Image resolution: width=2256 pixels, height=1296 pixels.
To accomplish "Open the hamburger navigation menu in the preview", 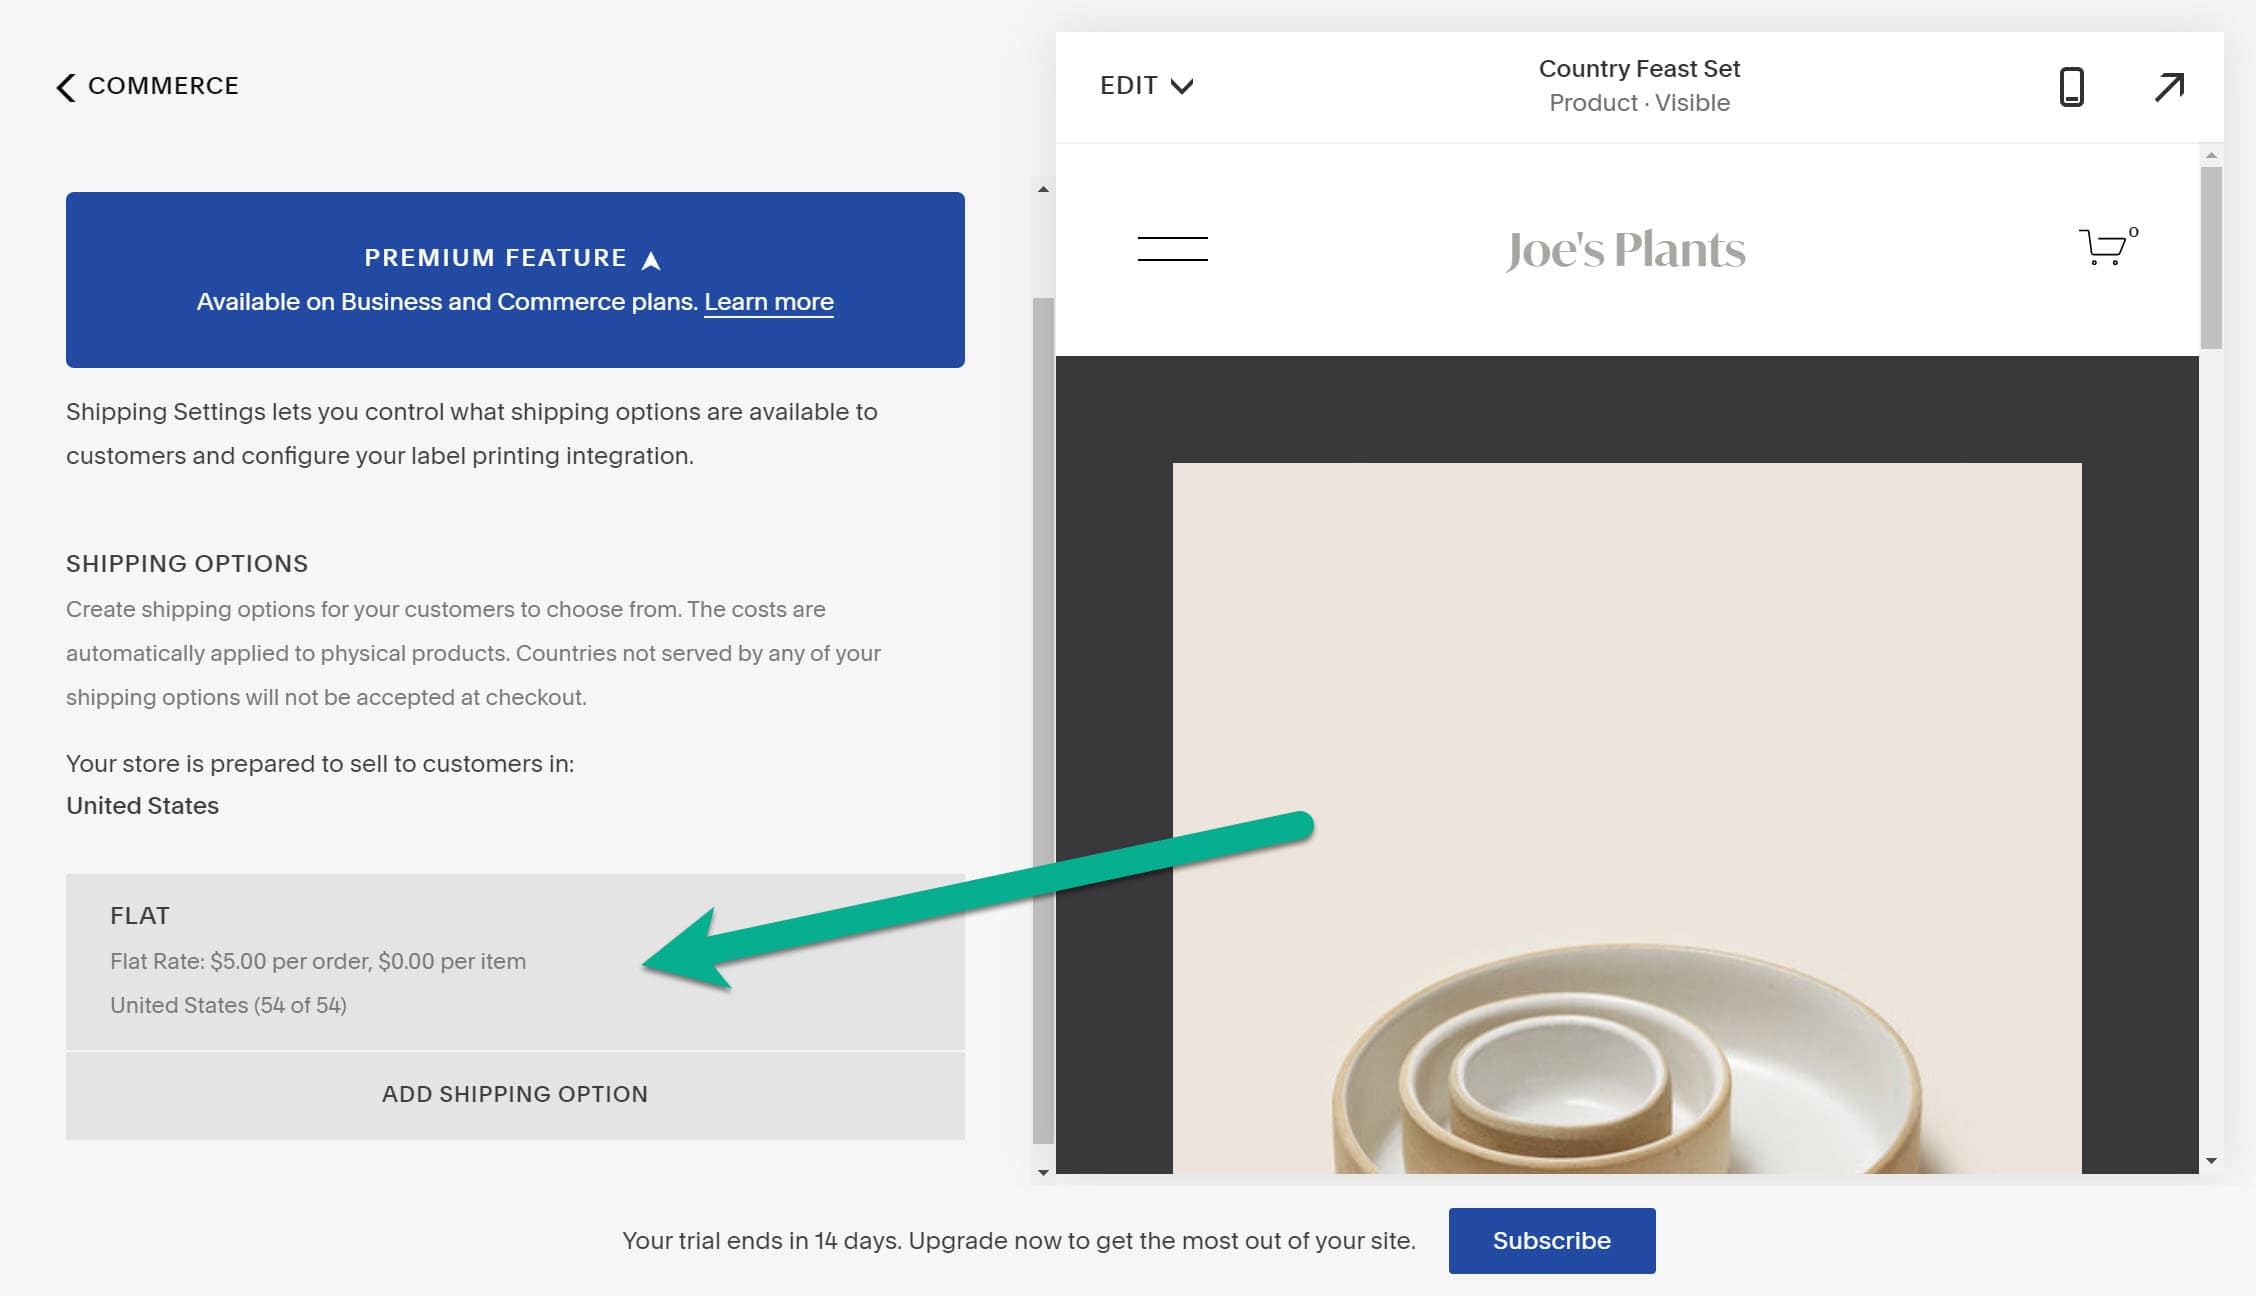I will (x=1173, y=248).
